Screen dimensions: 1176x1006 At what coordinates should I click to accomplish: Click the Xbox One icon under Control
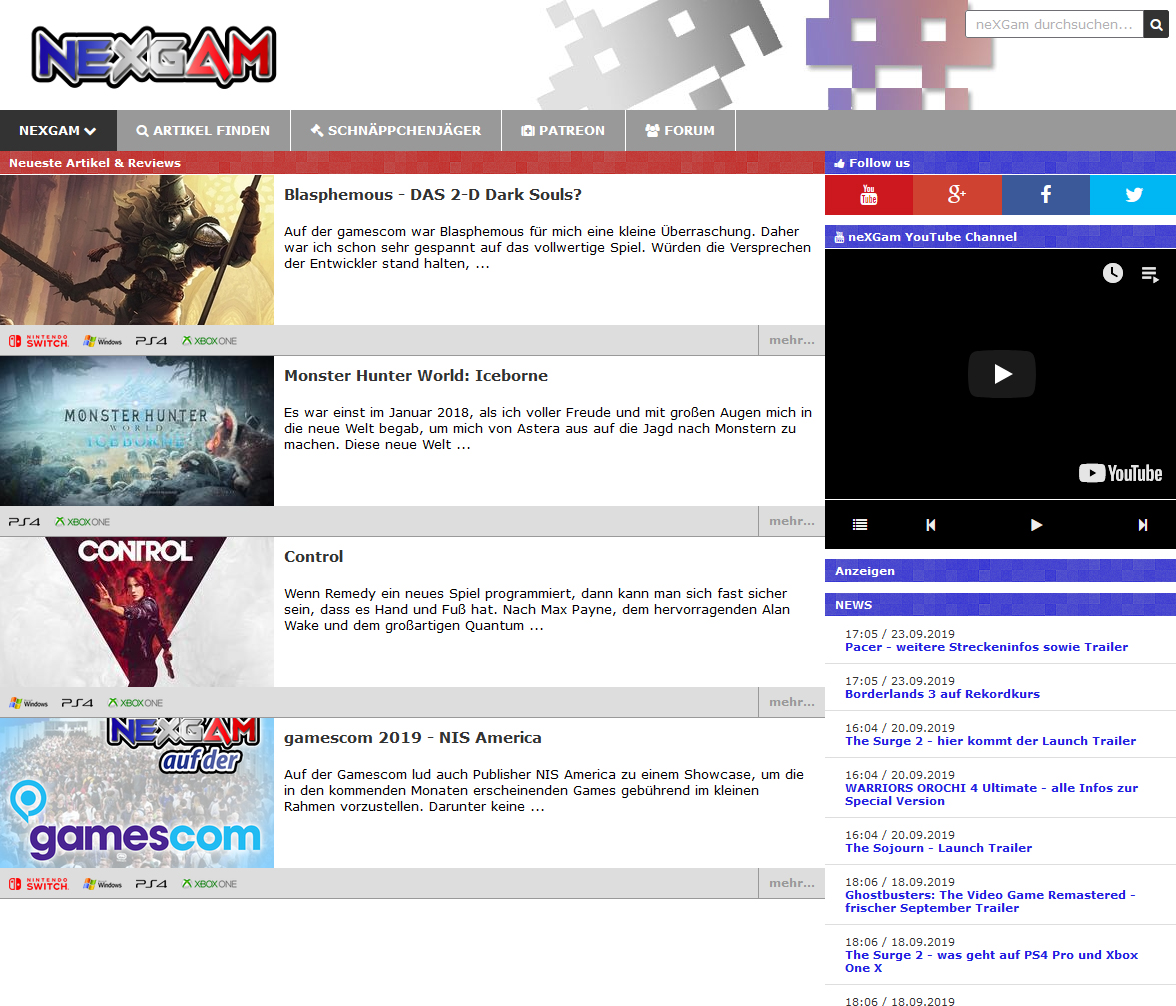[136, 703]
